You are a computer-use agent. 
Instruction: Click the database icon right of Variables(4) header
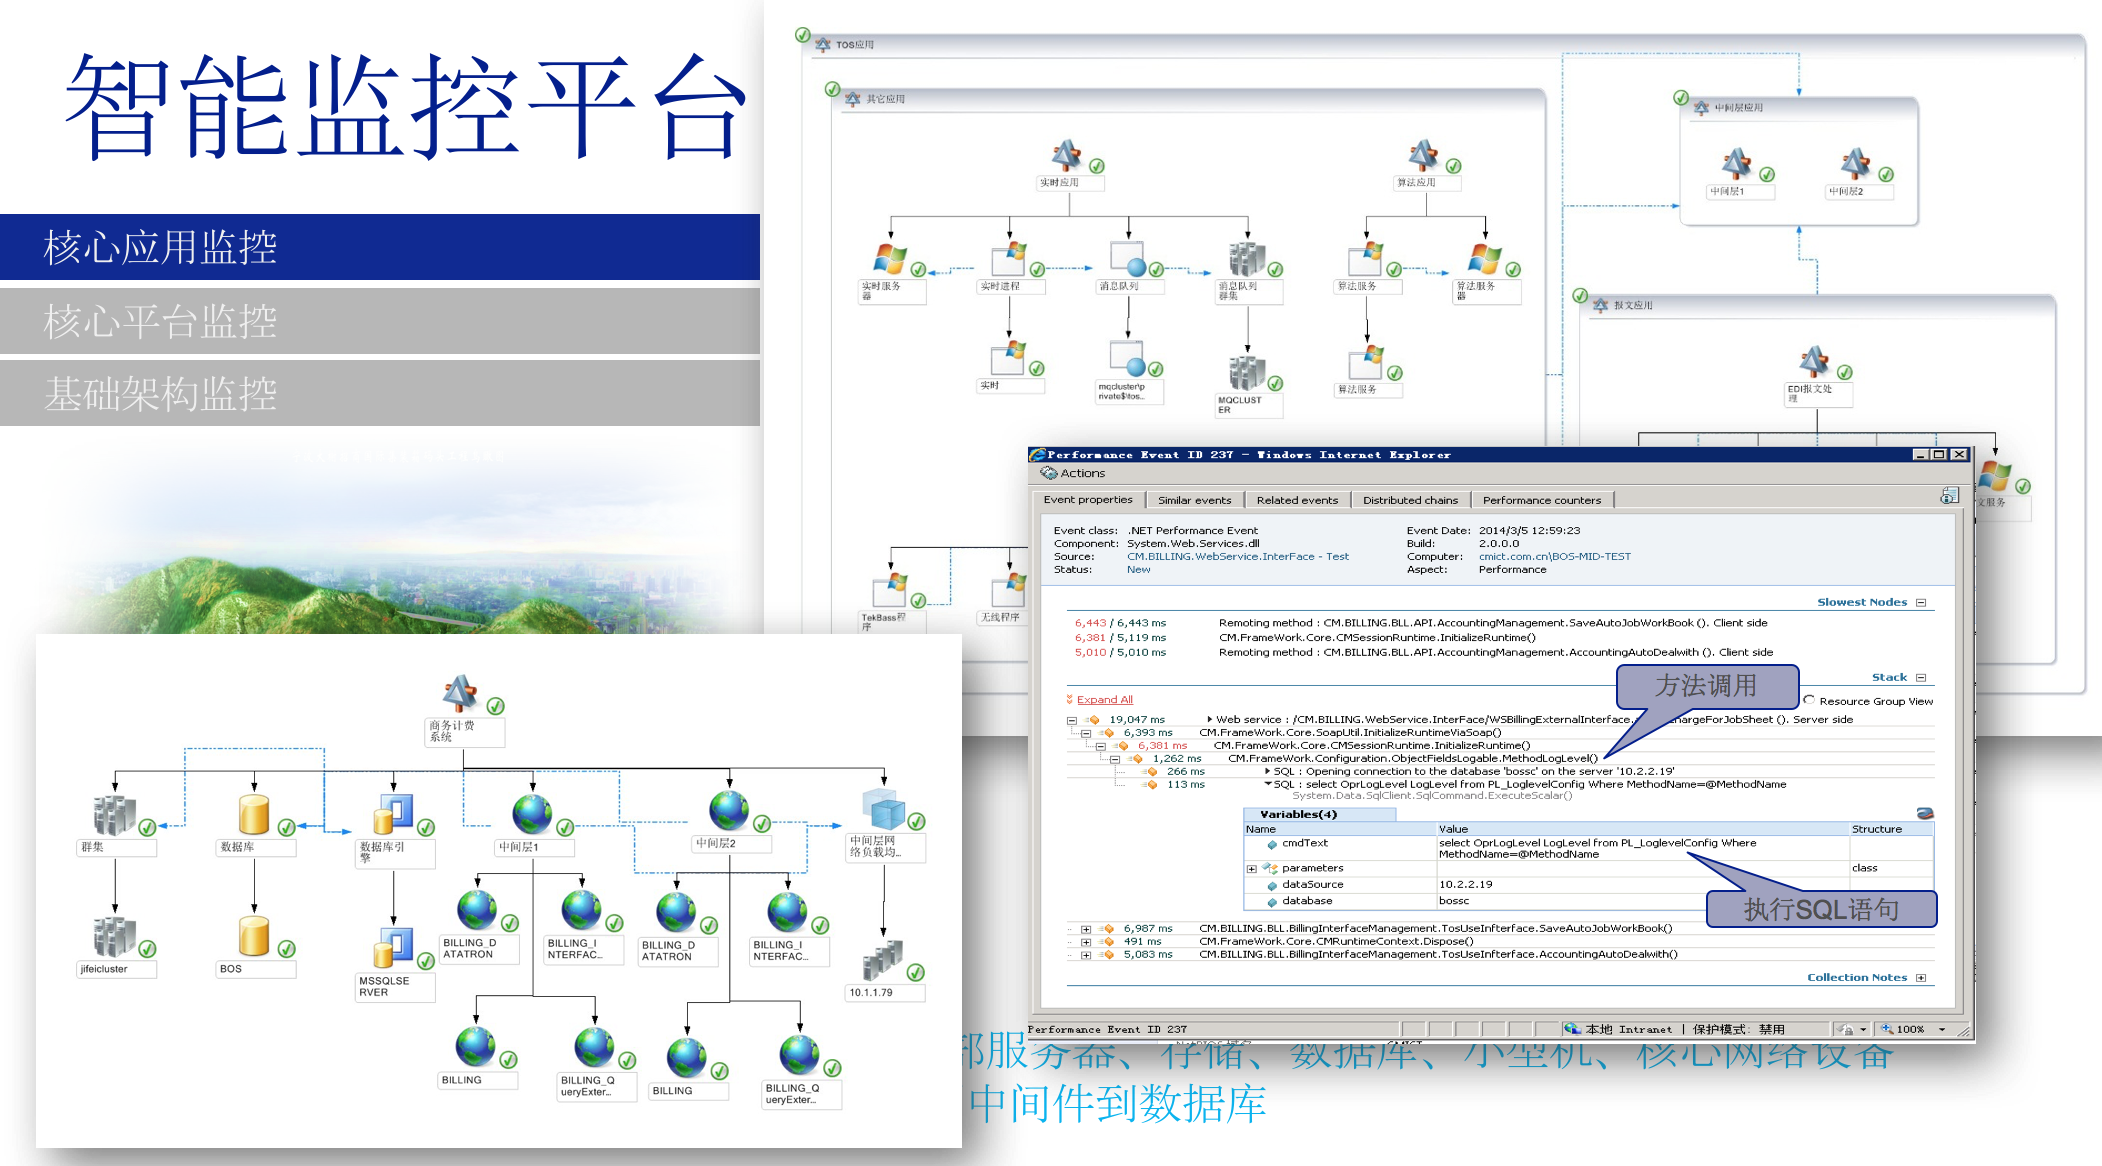(x=1924, y=814)
